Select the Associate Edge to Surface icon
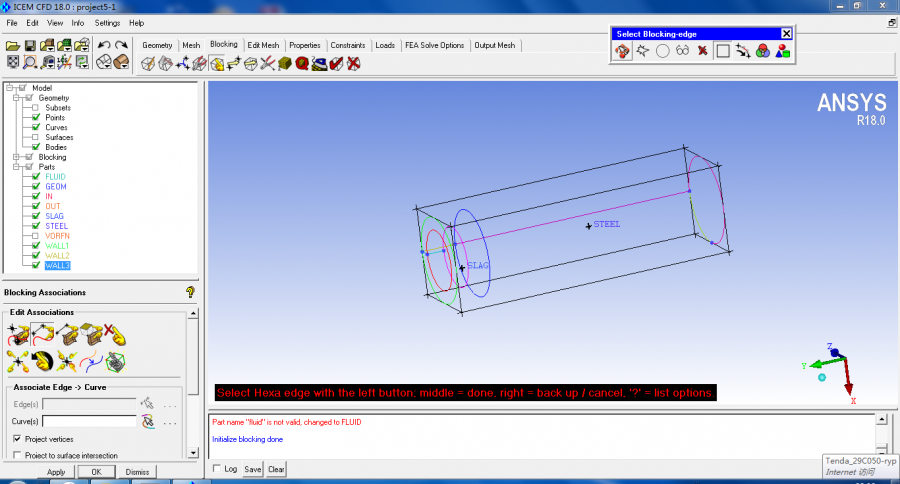Viewport: 900px width, 484px height. [x=67, y=334]
